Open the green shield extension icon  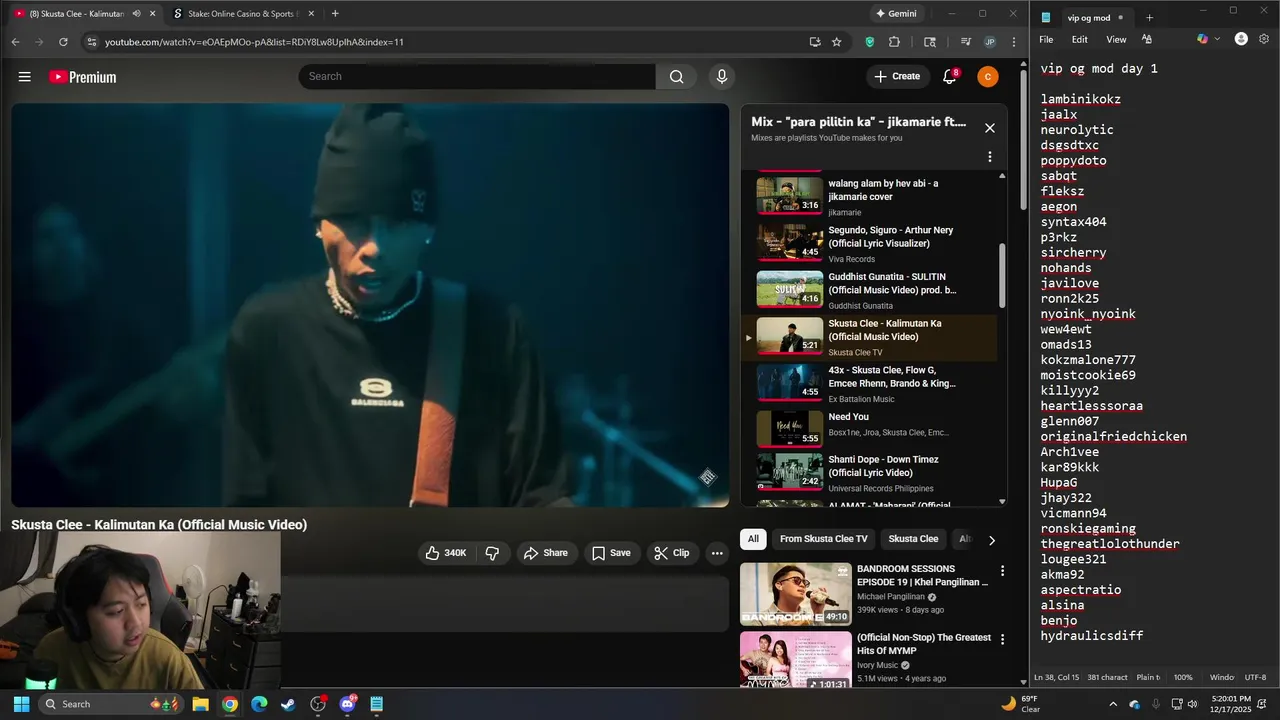870,42
